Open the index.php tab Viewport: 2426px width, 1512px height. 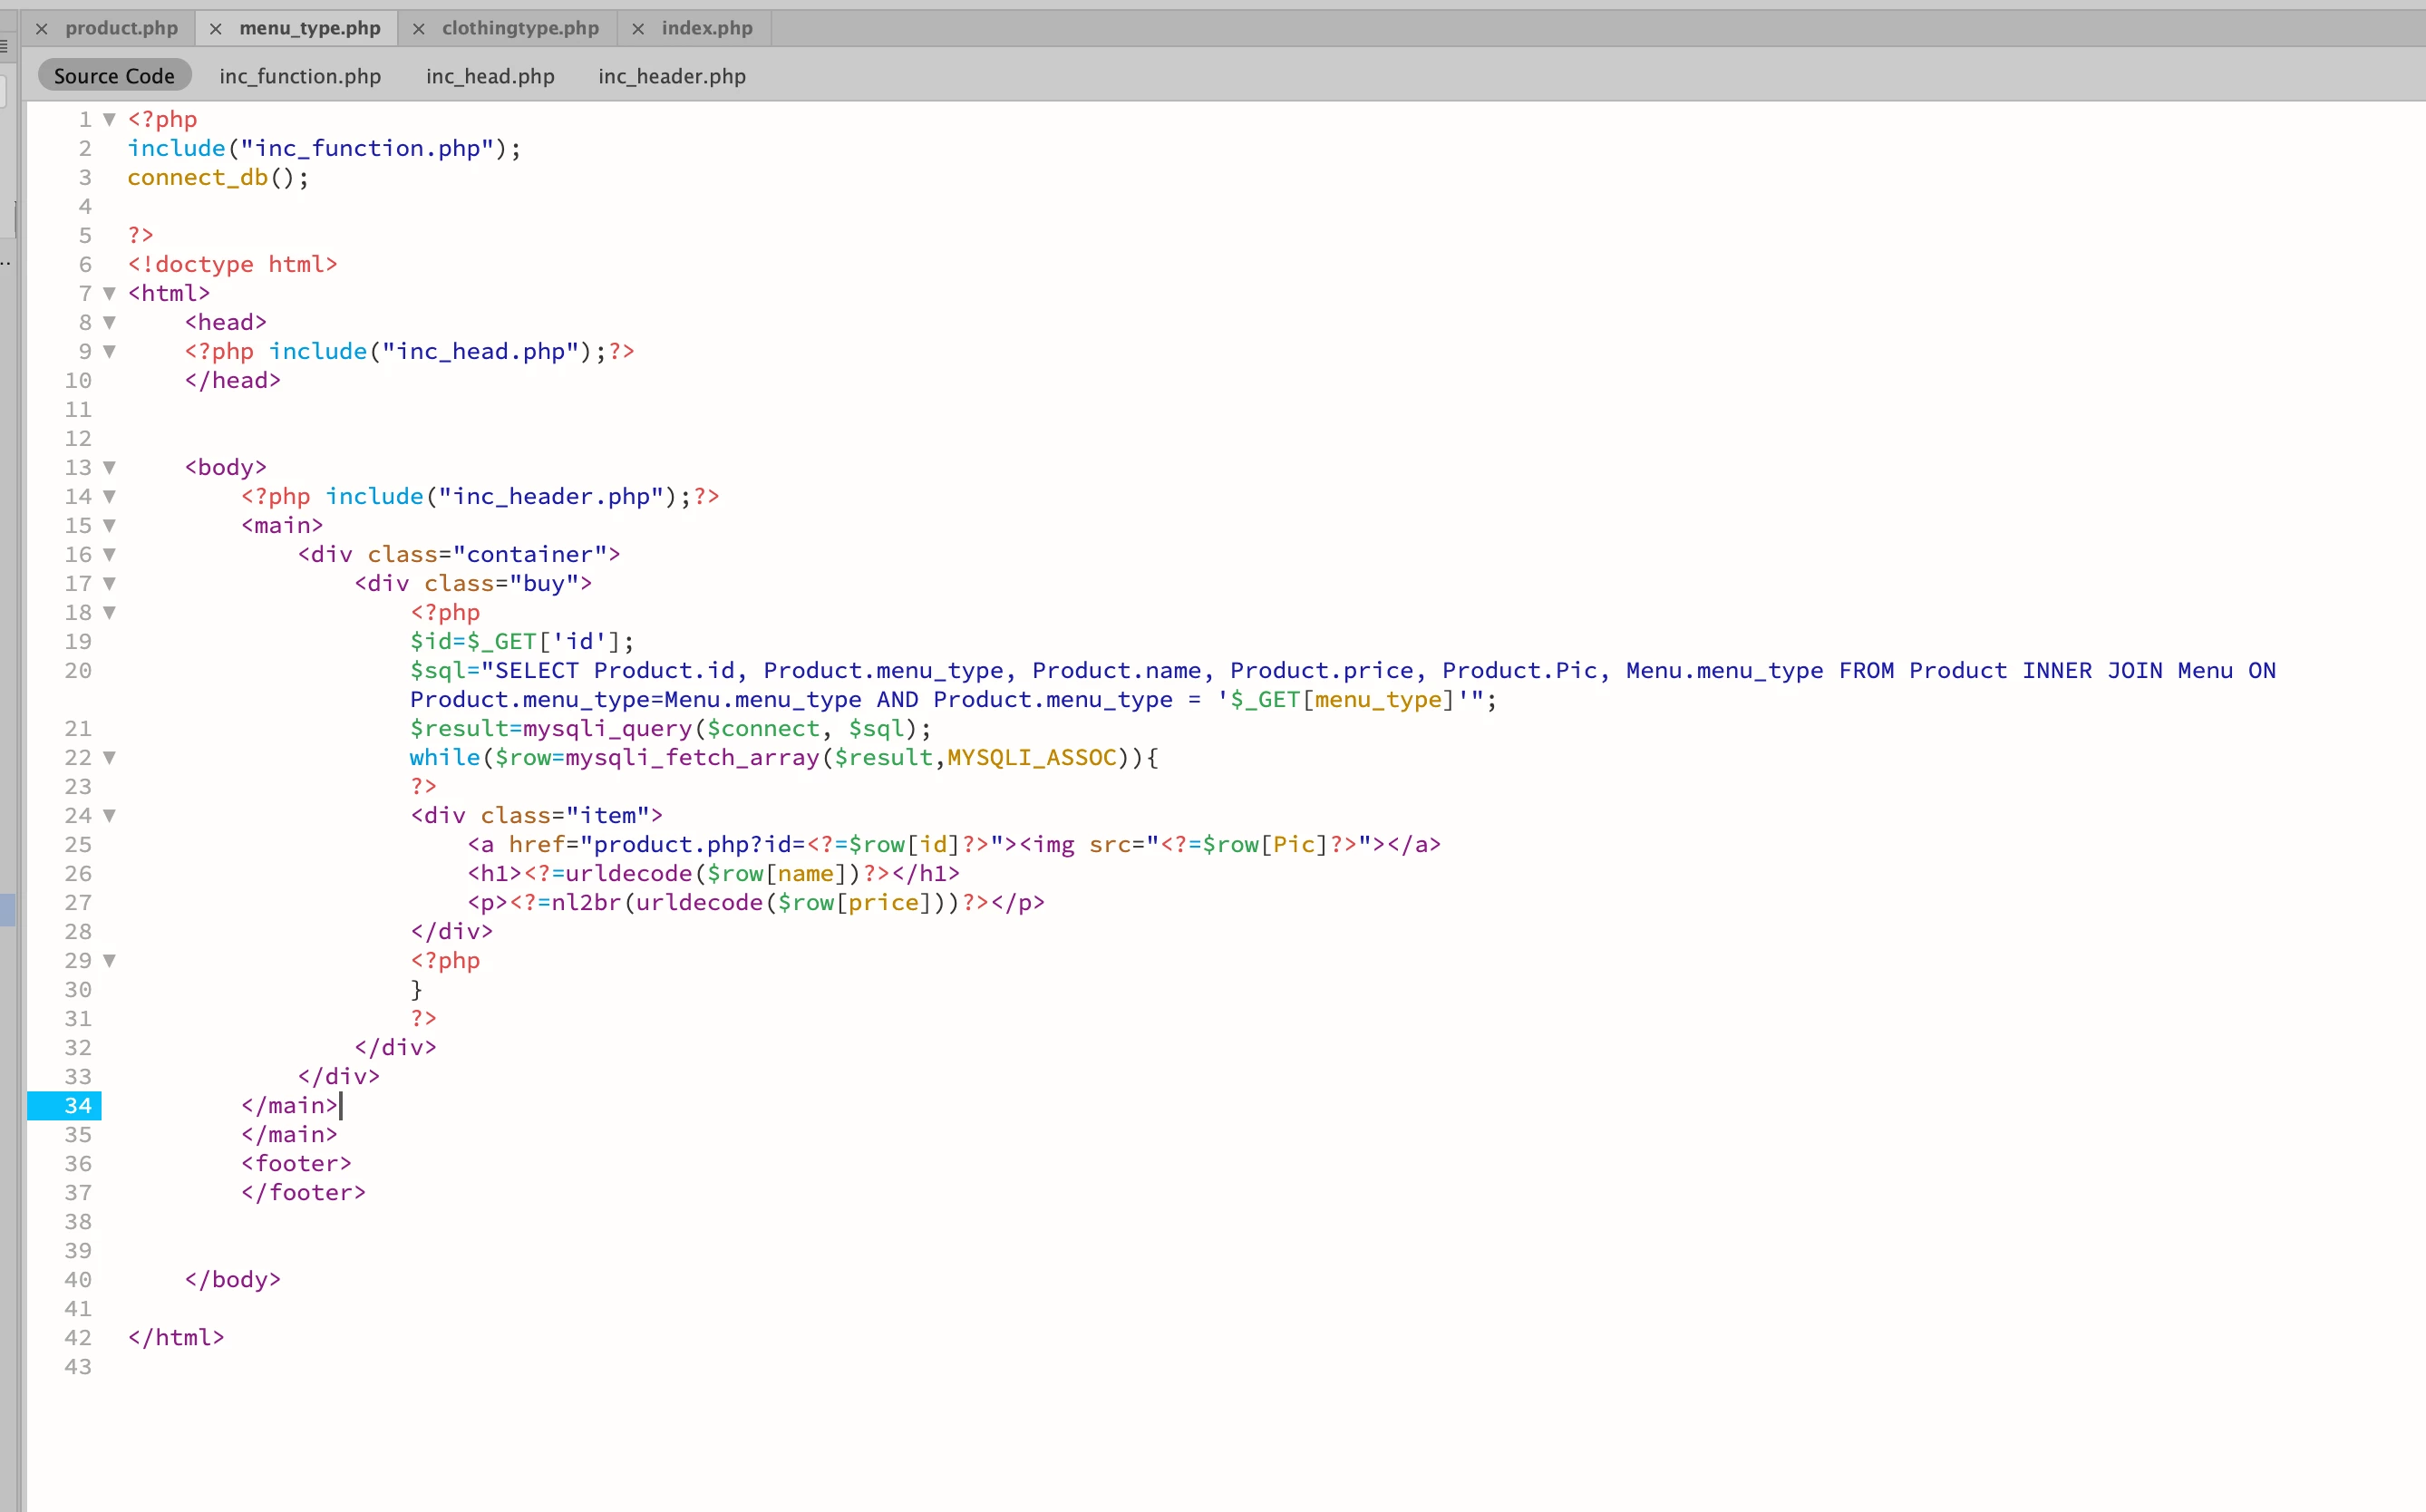click(706, 28)
